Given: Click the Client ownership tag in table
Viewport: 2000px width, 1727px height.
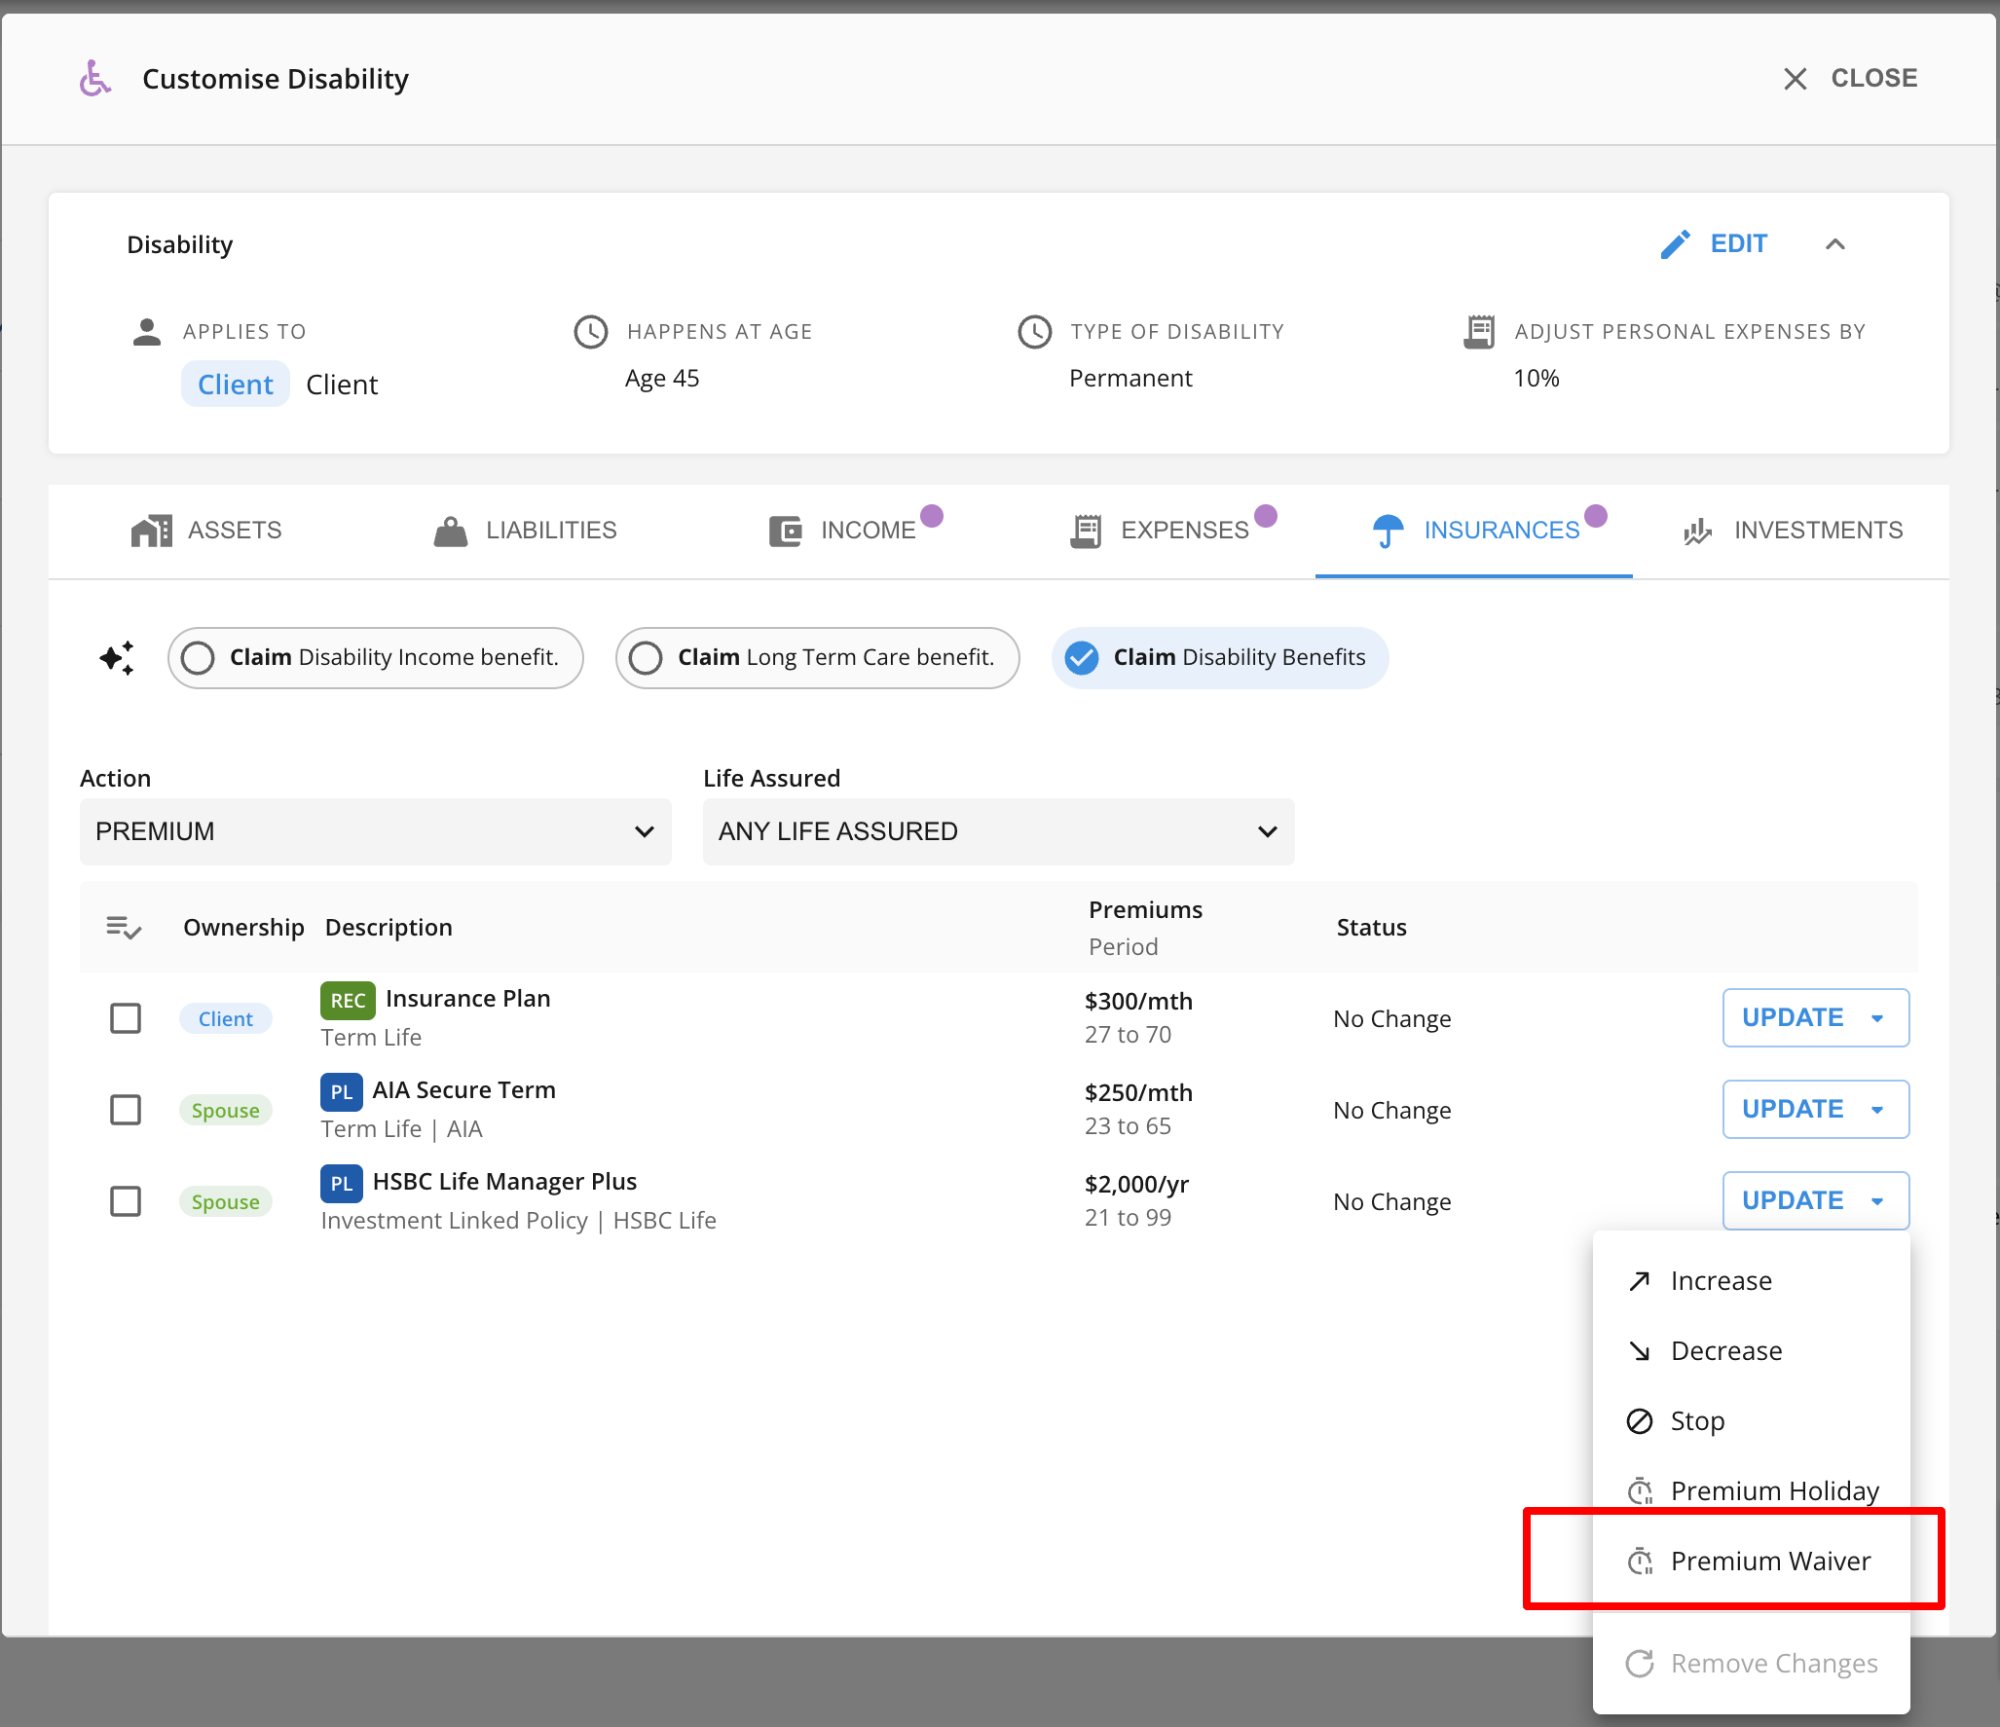Looking at the screenshot, I should 225,1019.
